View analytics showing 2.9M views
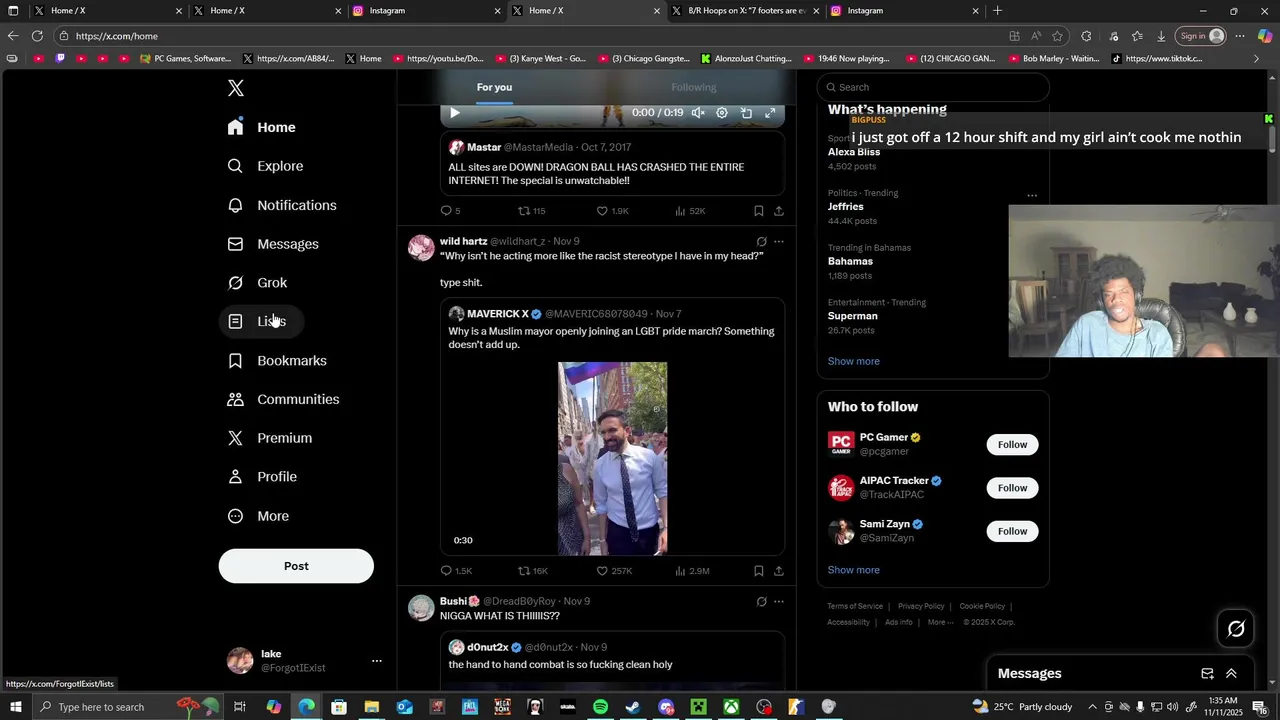1280x720 pixels. pyautogui.click(x=692, y=571)
